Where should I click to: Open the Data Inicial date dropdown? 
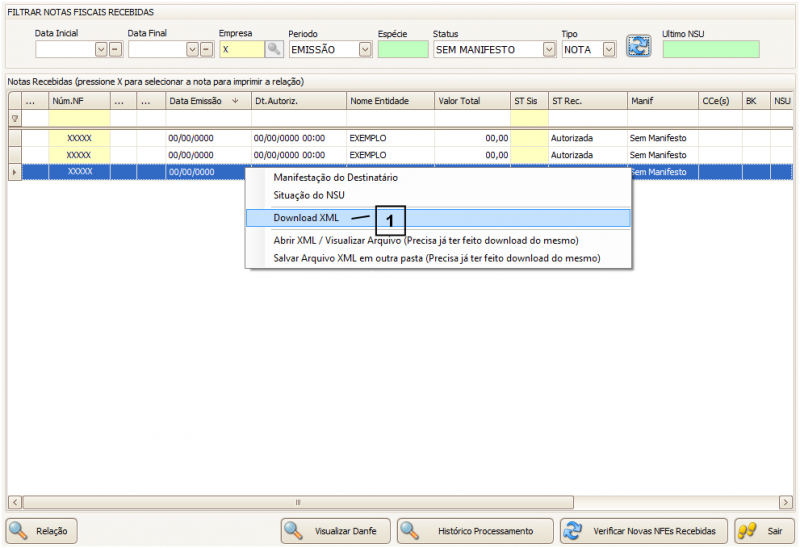coord(101,49)
